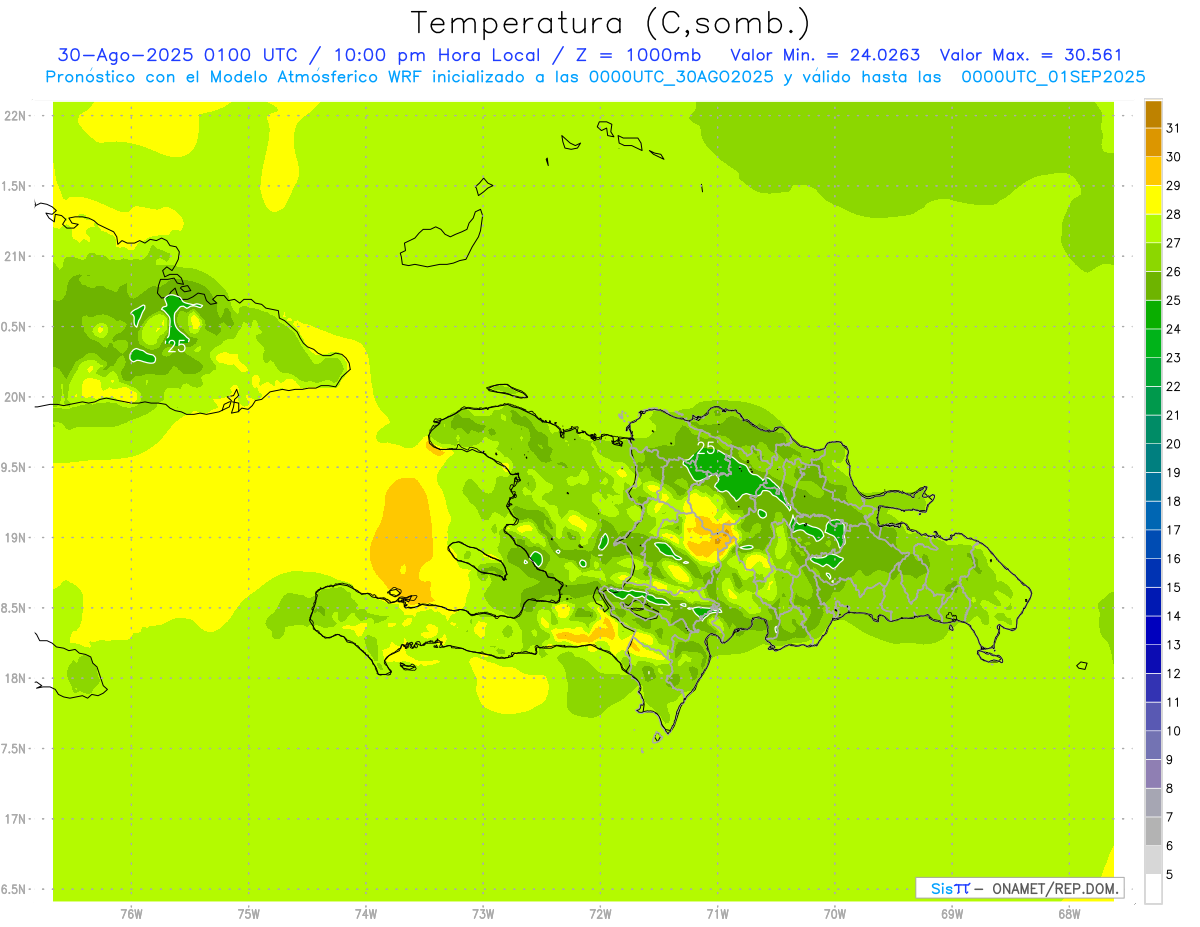Click the colorbar swatch between 20 and 21
The height and width of the screenshot is (927, 1200).
(1153, 430)
